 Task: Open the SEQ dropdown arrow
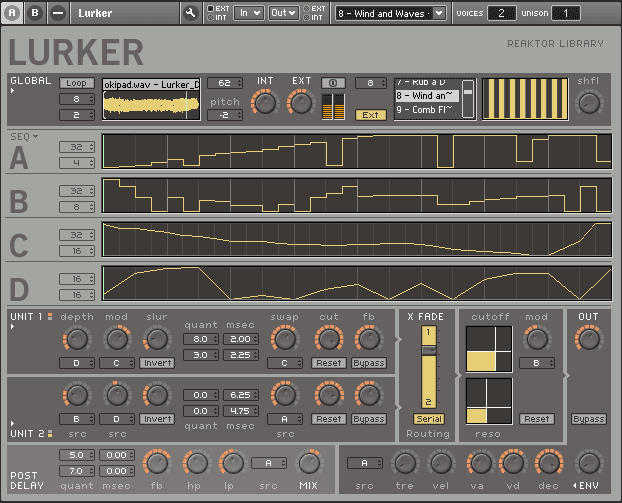pyautogui.click(x=36, y=136)
